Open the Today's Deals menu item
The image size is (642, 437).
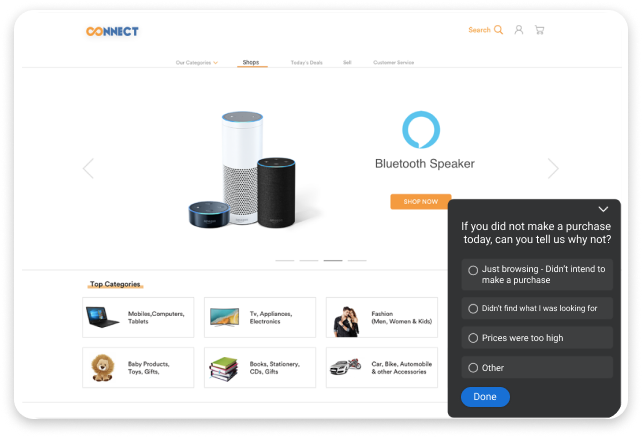307,63
